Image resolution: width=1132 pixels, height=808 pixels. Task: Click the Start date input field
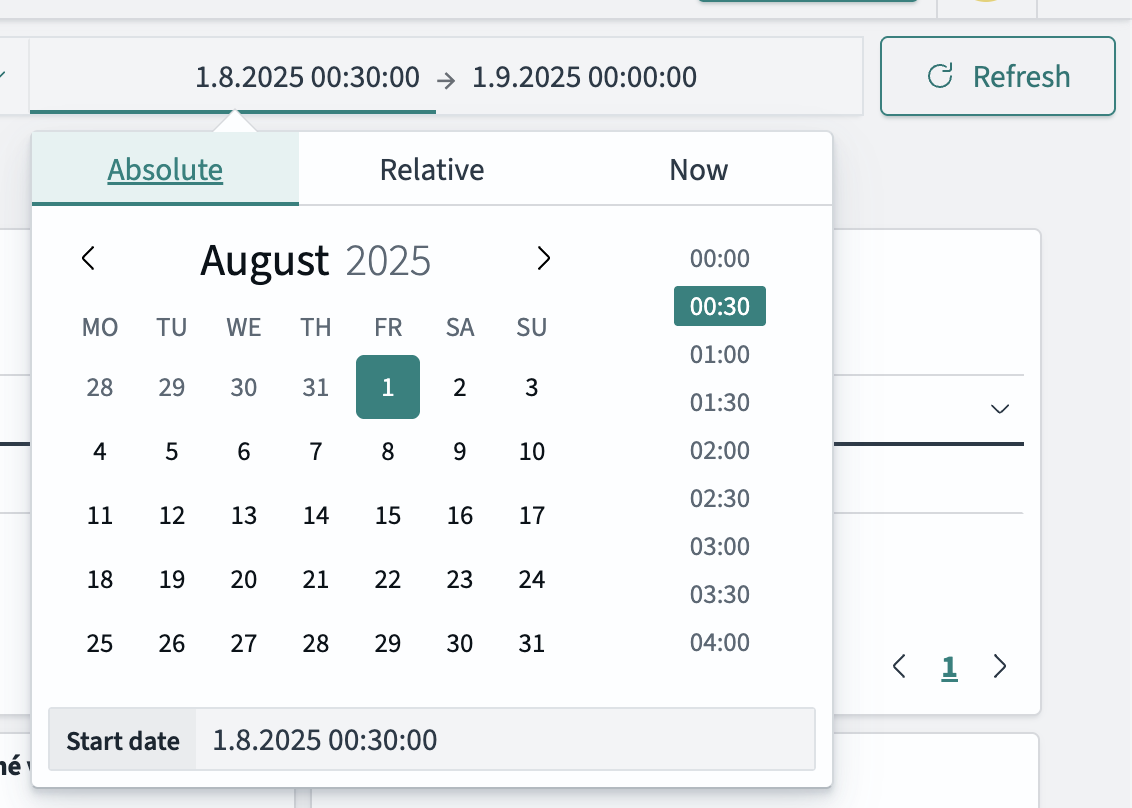point(505,741)
